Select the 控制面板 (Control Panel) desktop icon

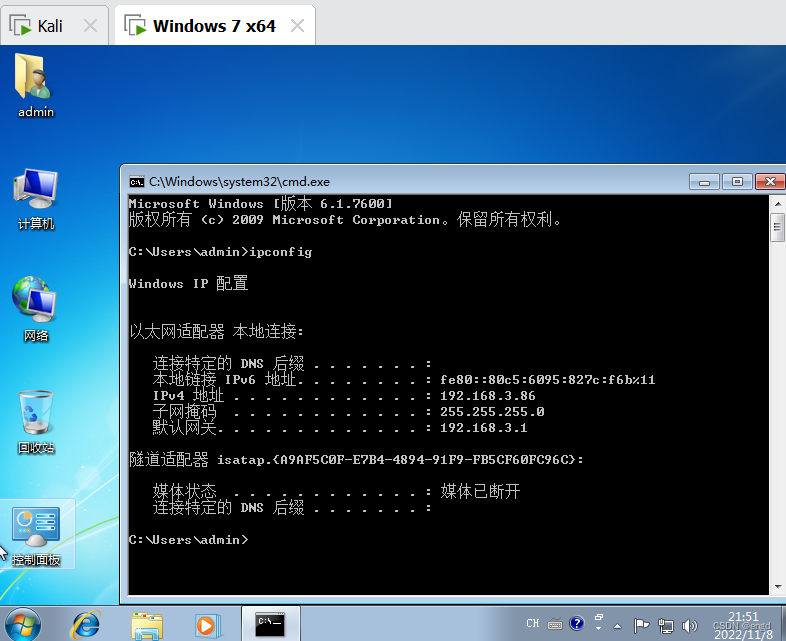pyautogui.click(x=36, y=535)
